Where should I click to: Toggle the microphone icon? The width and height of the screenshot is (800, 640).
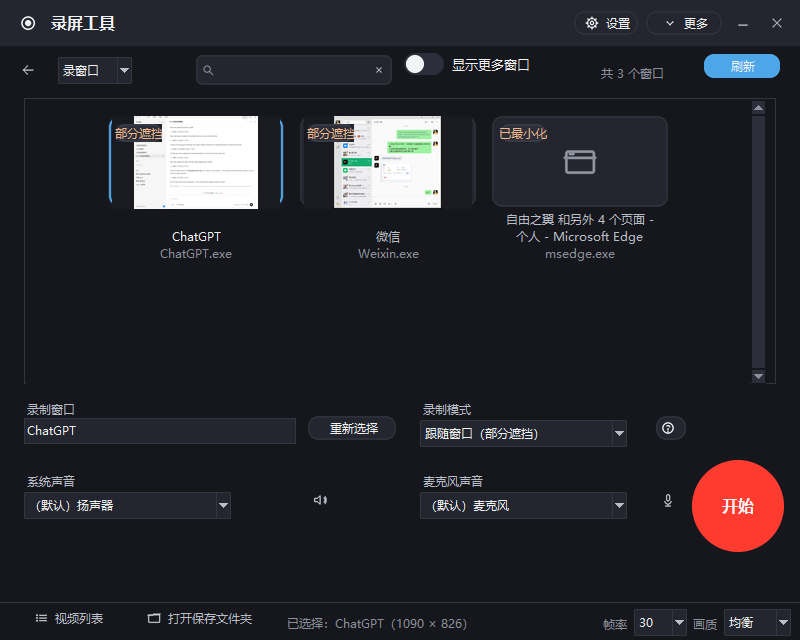pos(668,501)
